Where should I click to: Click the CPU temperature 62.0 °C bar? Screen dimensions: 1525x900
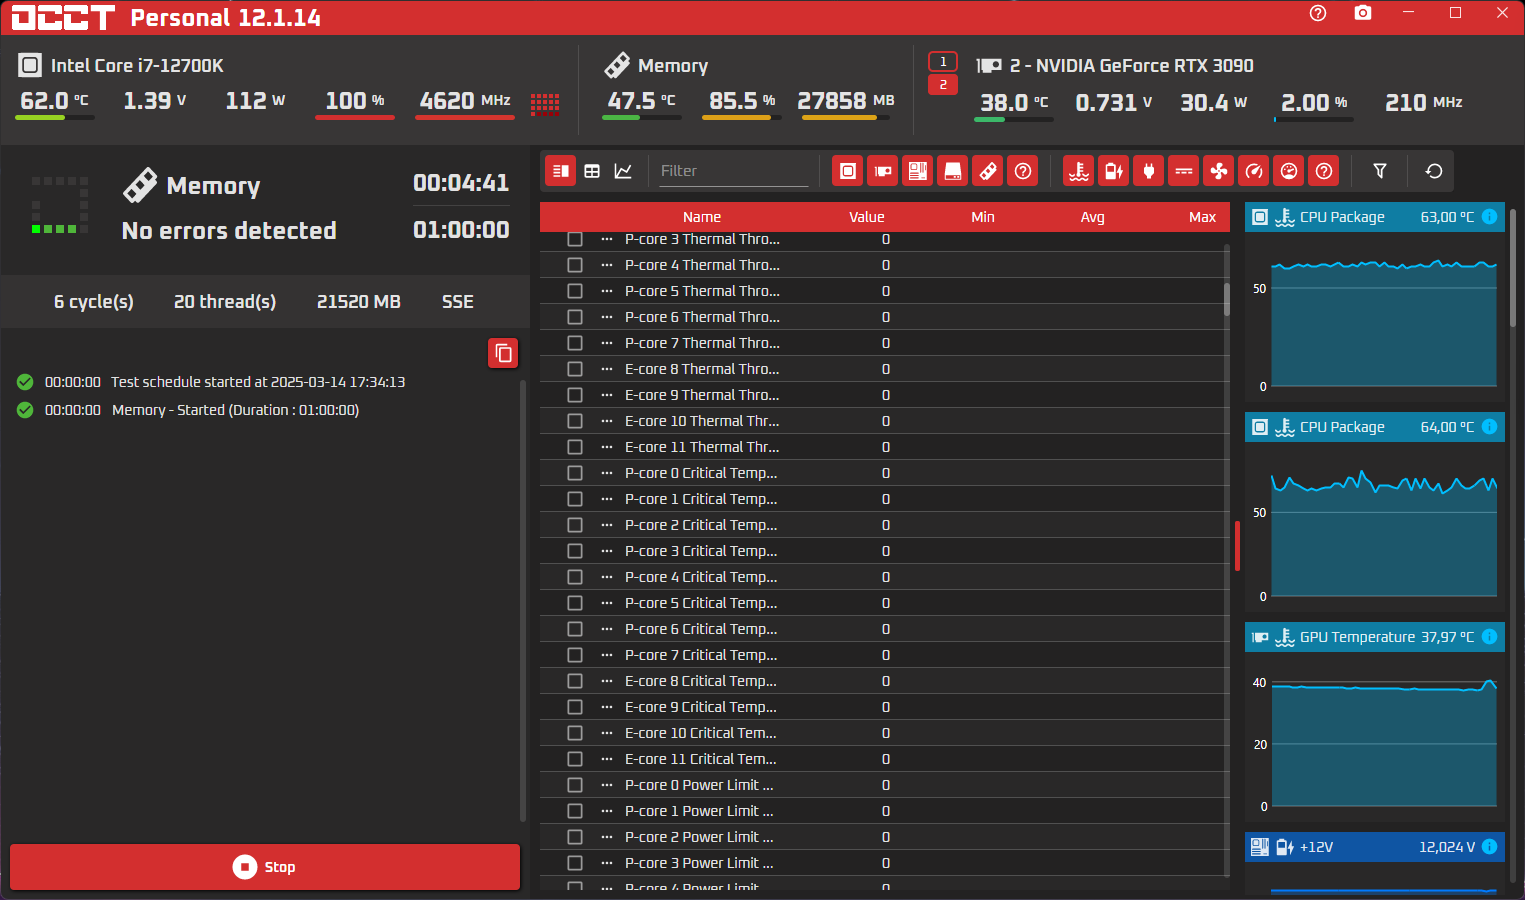coord(55,117)
